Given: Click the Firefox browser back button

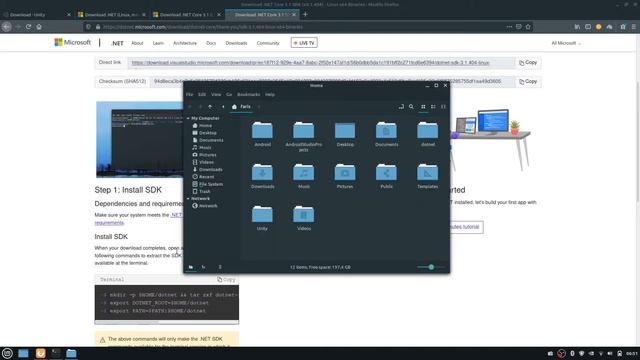Looking at the screenshot, I should click(7, 27).
